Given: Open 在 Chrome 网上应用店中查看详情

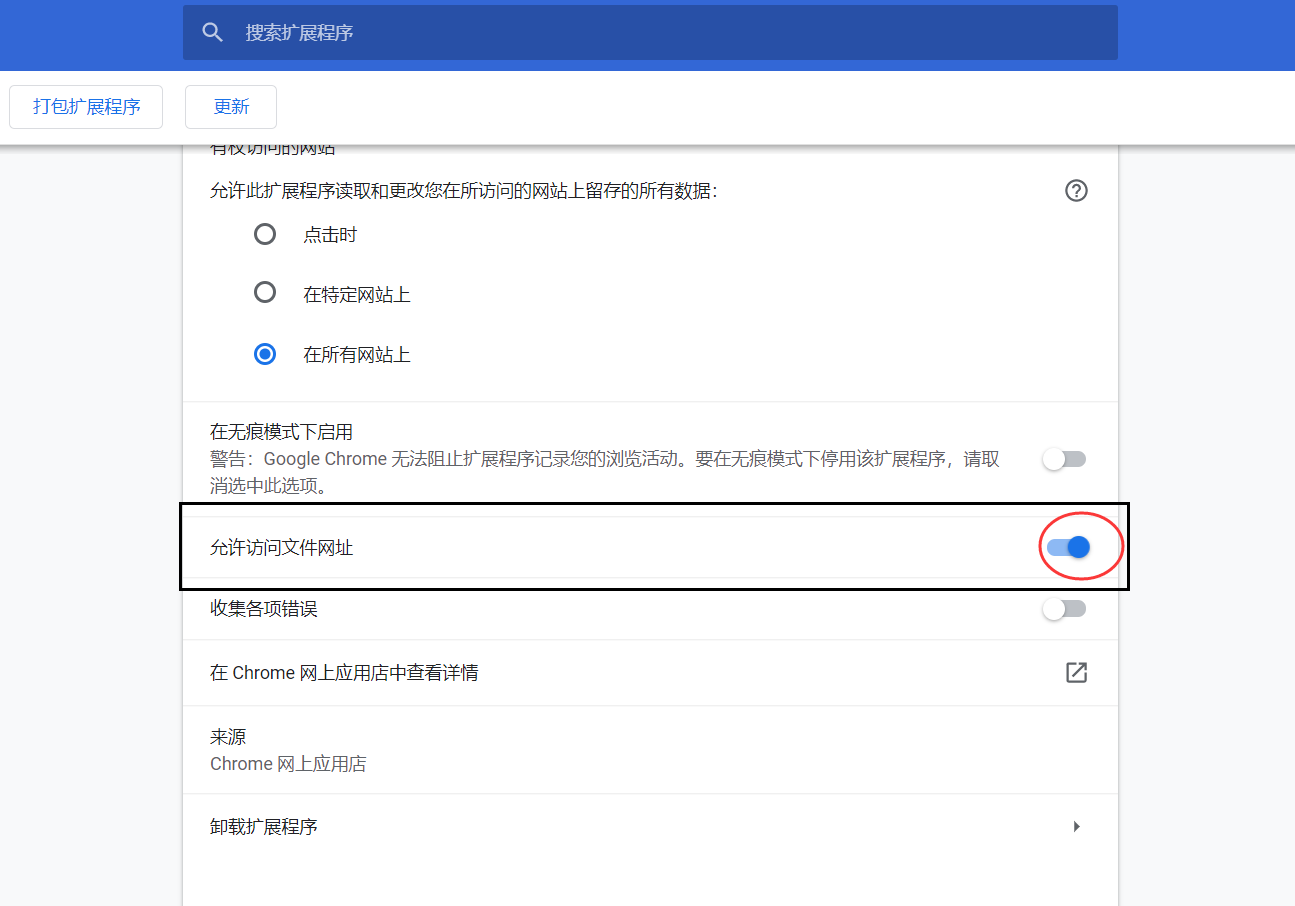Looking at the screenshot, I should point(344,672).
